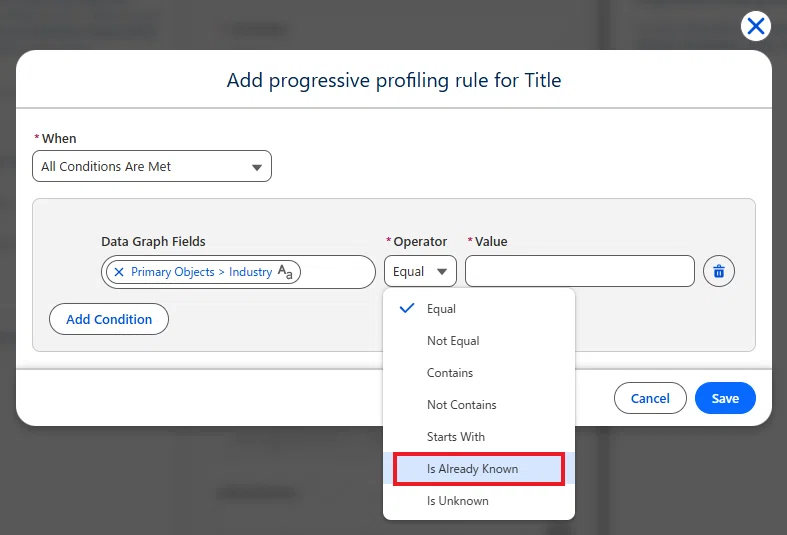Open the When conditions dropdown
Viewport: 787px width, 535px height.
click(152, 166)
